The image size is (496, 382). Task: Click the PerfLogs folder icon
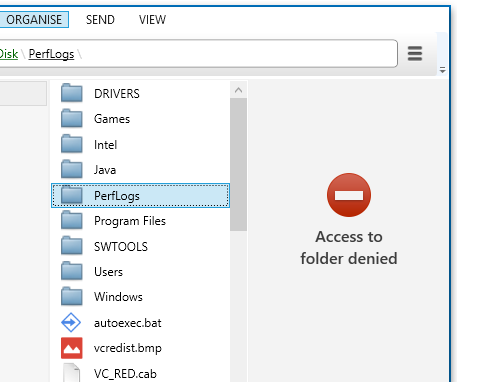tap(72, 195)
